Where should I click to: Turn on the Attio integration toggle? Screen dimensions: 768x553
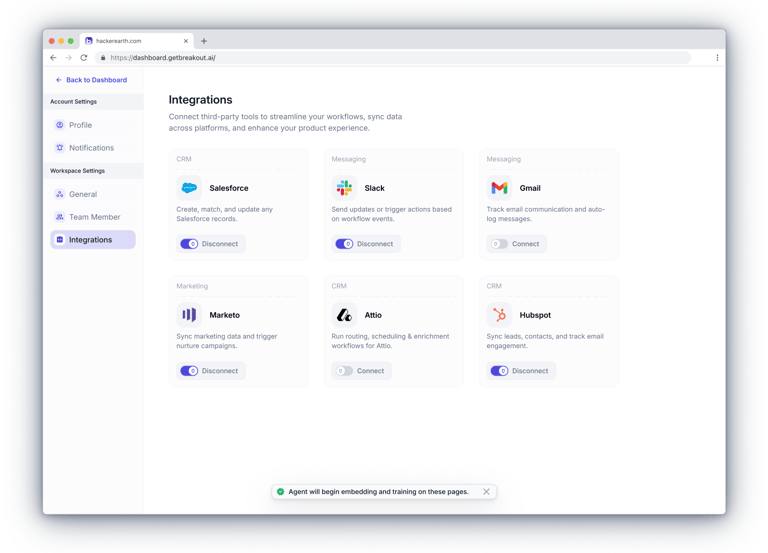pyautogui.click(x=344, y=371)
